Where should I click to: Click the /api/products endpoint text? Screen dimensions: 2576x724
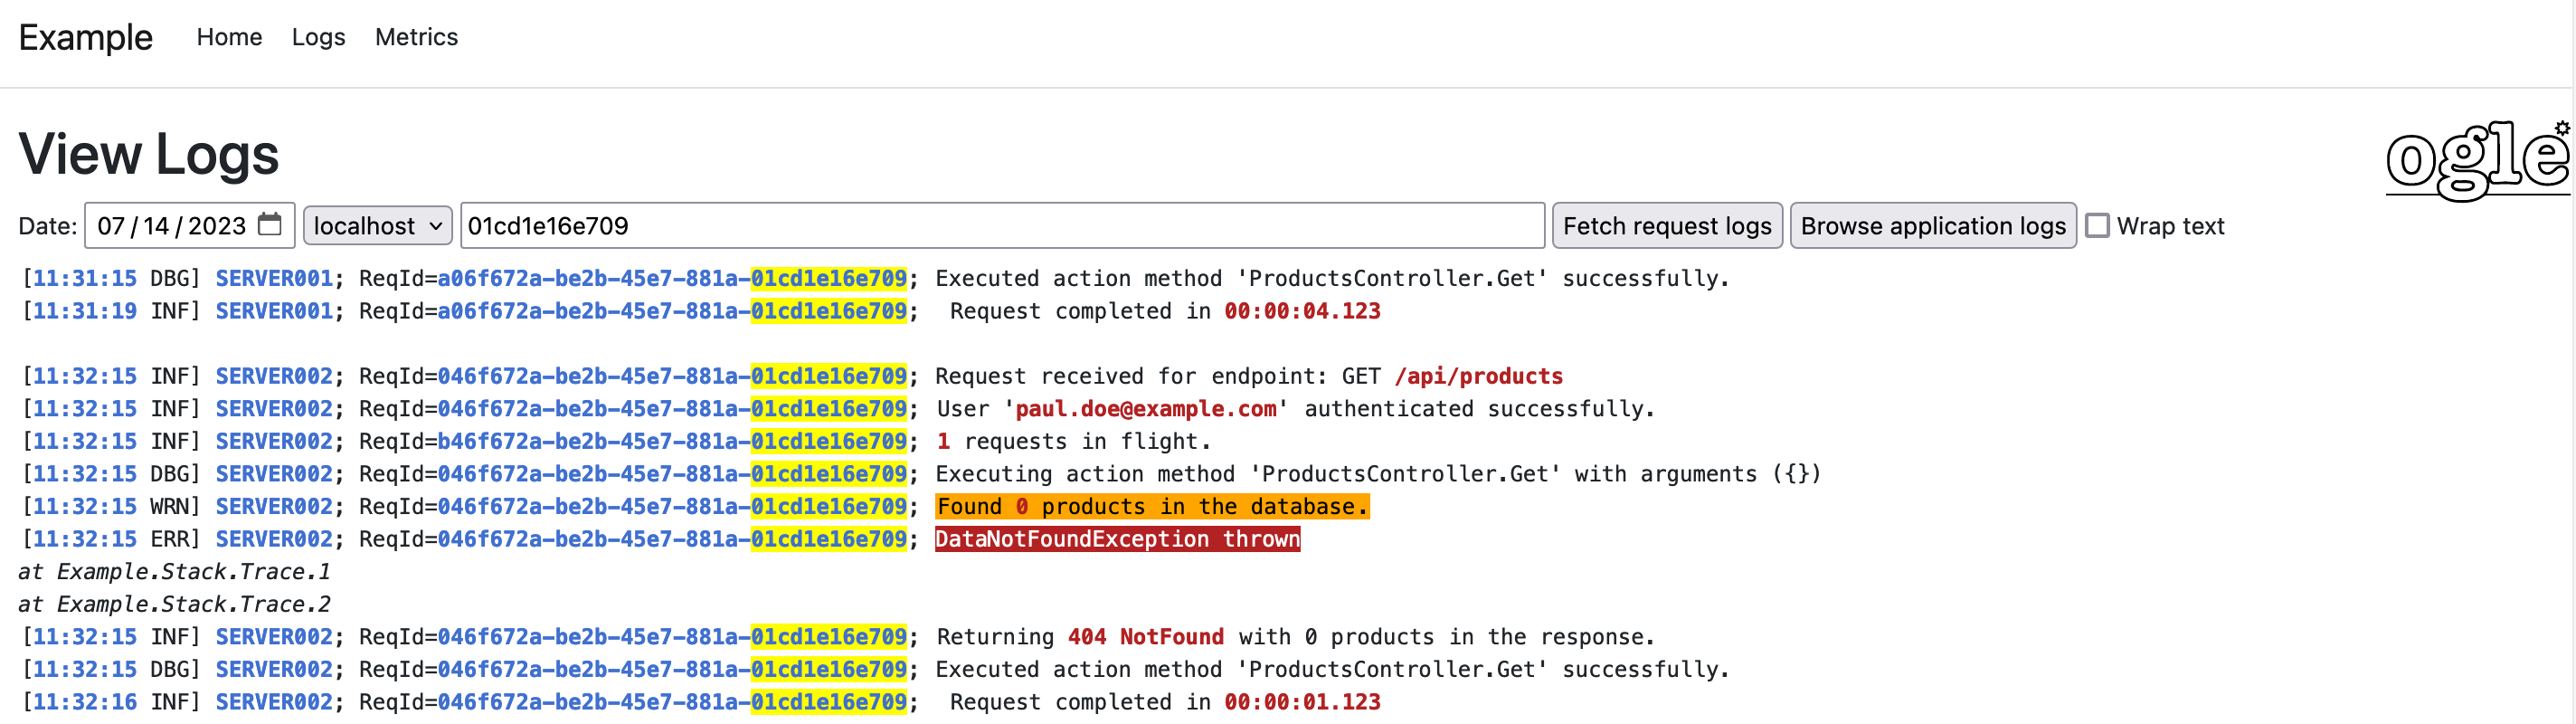coord(1478,376)
